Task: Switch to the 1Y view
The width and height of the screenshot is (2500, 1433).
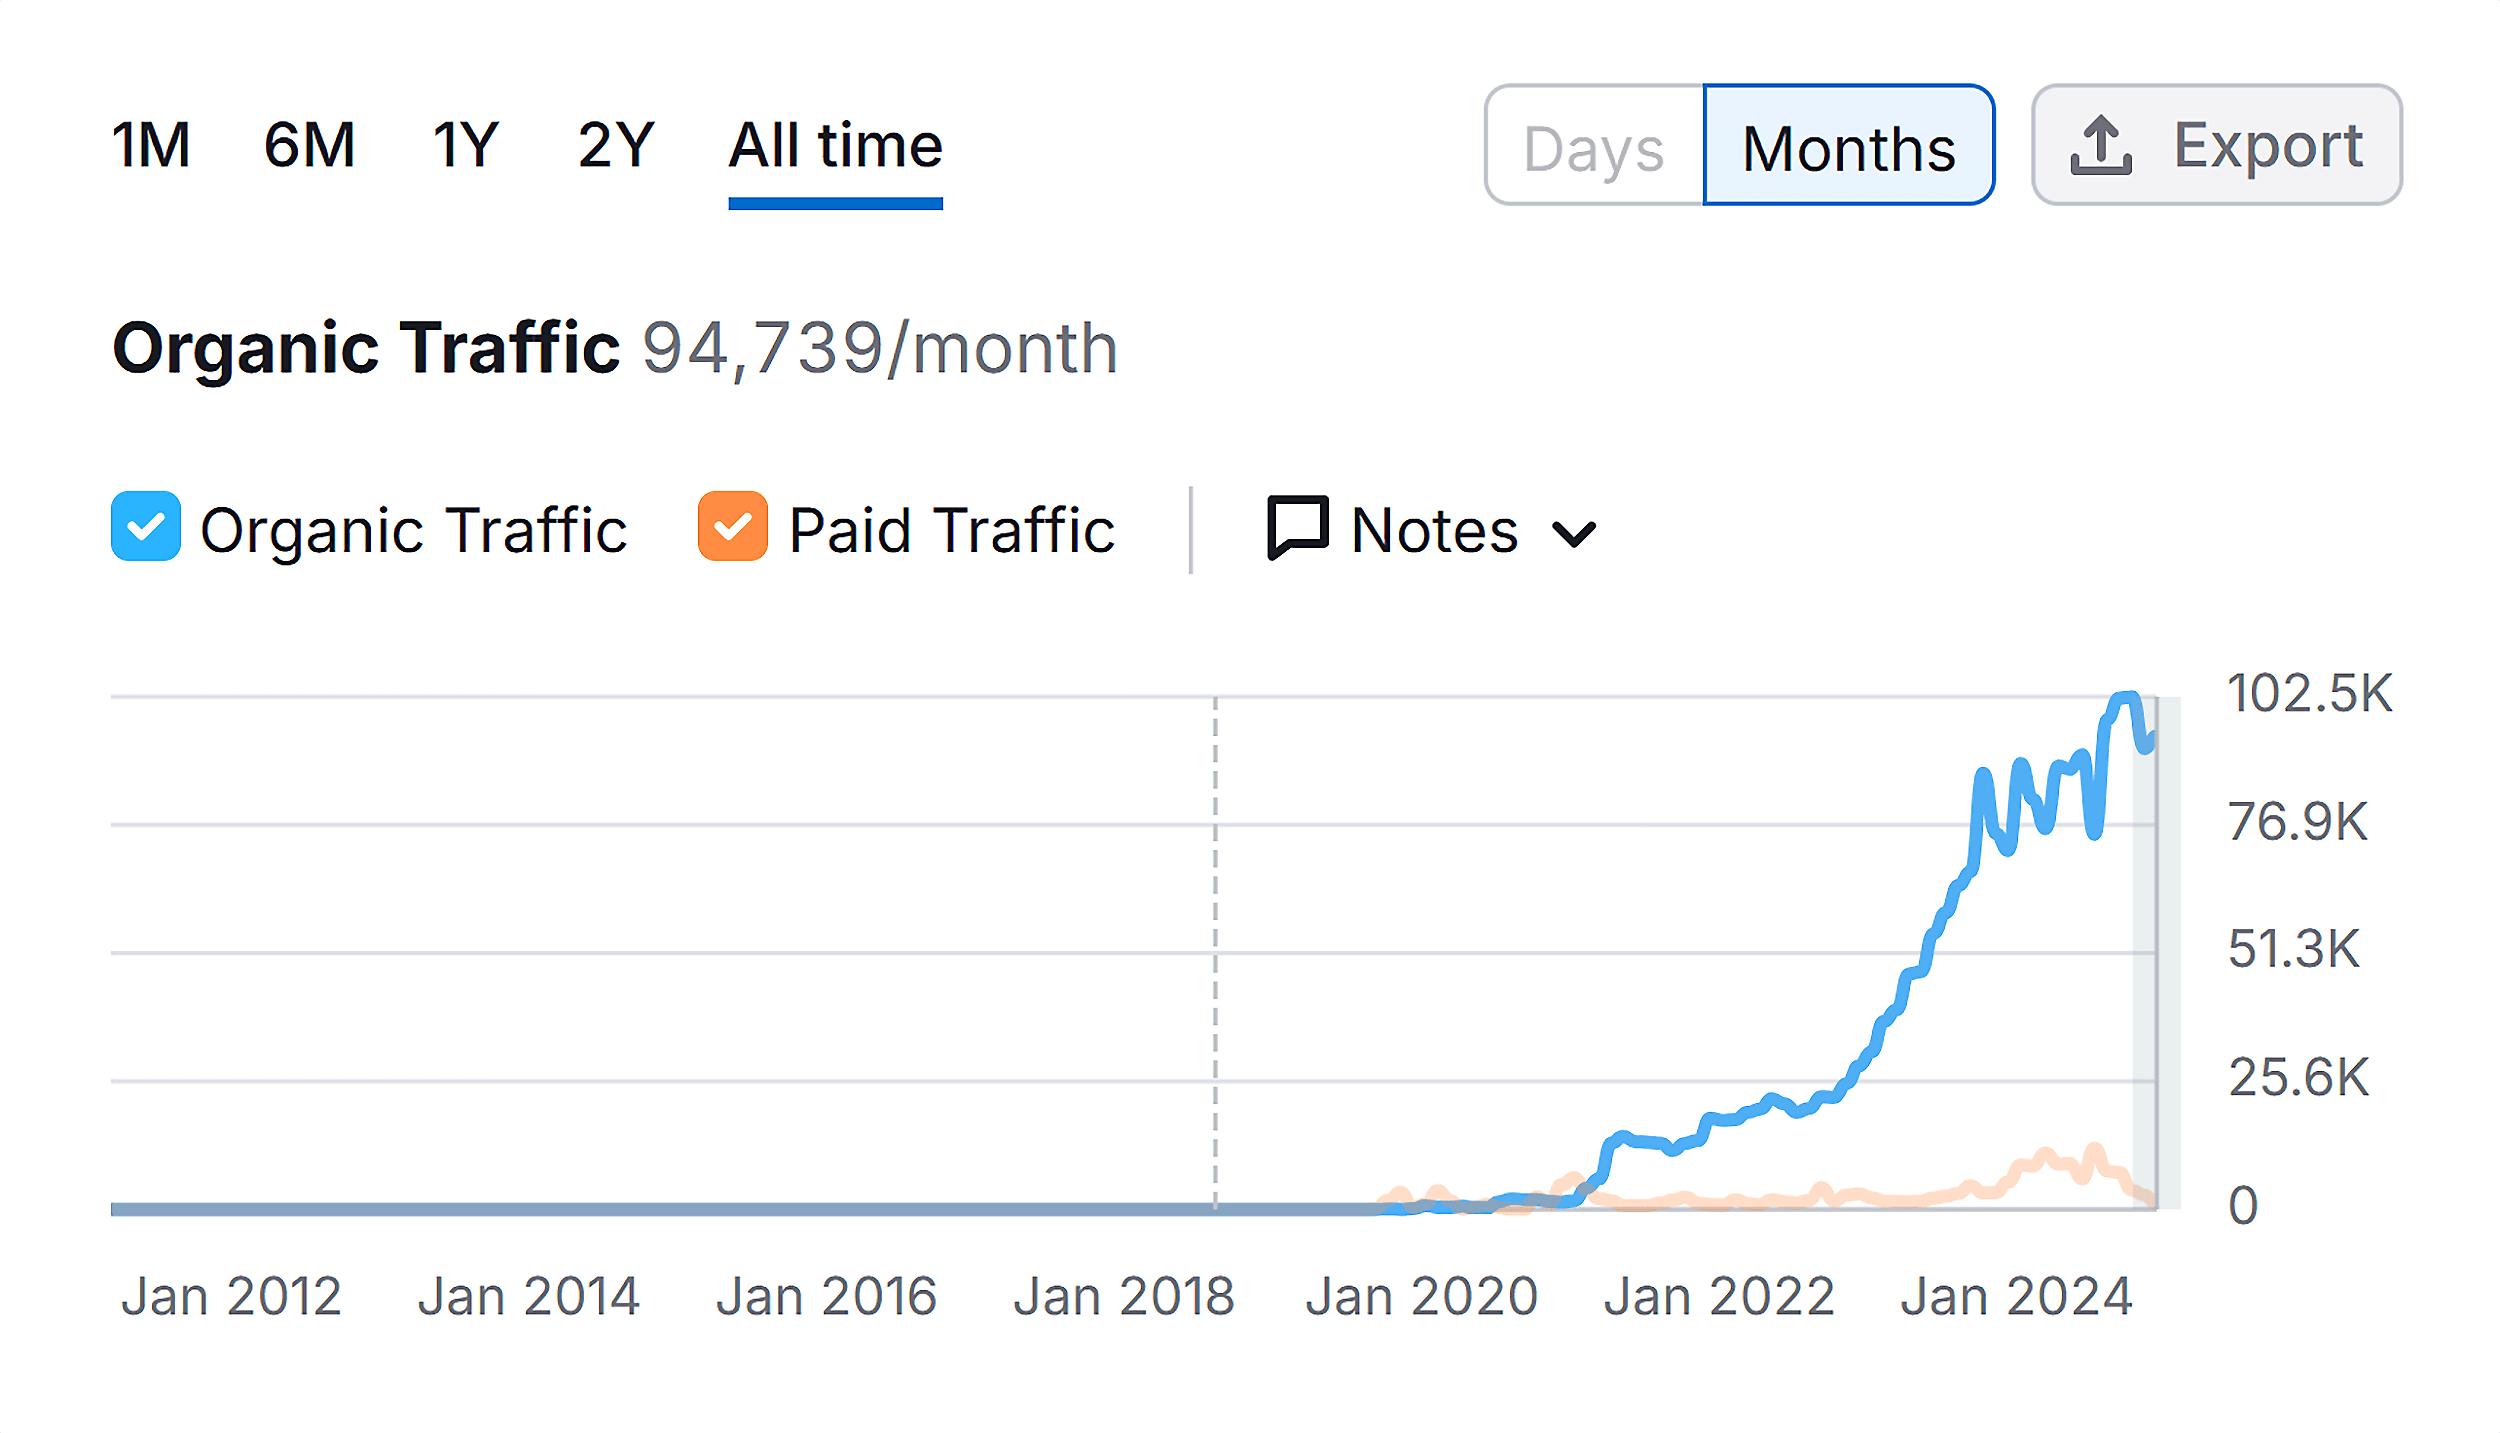Action: tap(466, 145)
